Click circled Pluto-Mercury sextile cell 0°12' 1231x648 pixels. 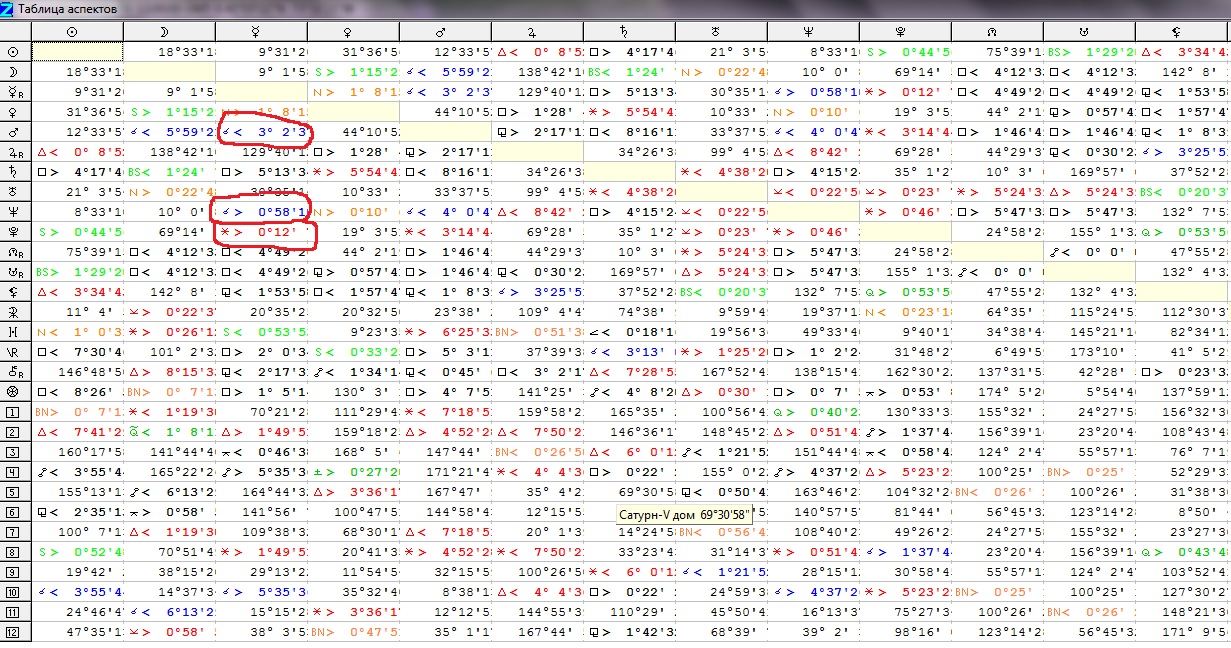[262, 231]
